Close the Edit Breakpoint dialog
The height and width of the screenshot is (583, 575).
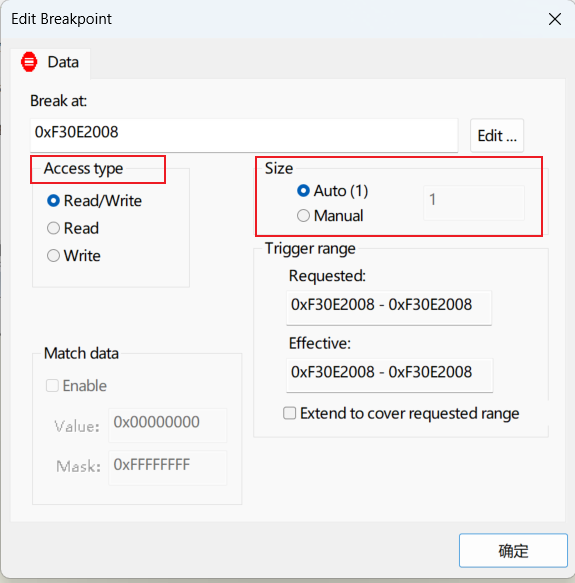555,19
